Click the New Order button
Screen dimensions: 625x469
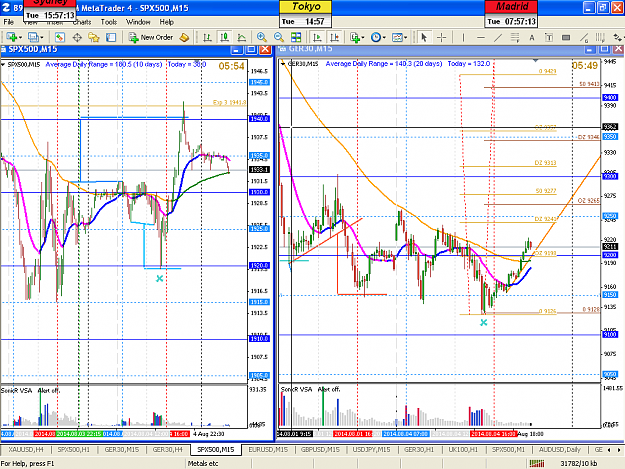click(x=151, y=37)
